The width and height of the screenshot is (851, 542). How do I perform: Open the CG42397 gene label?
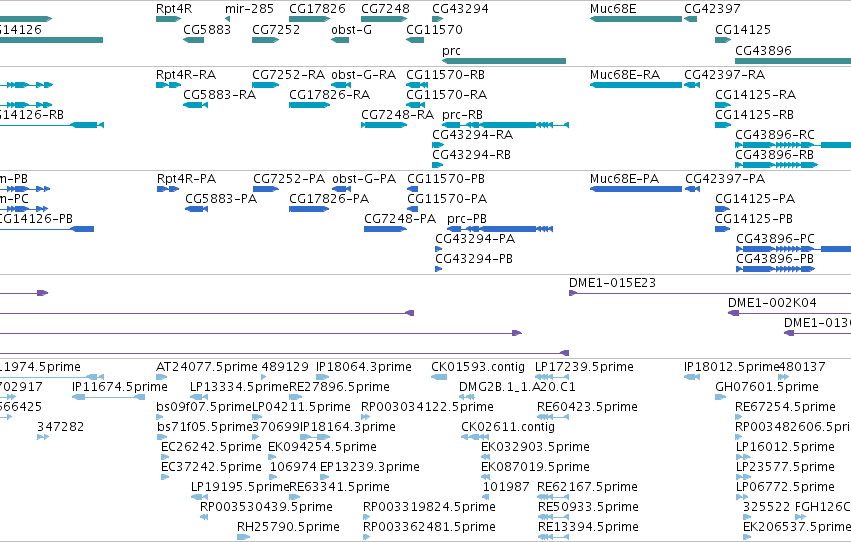click(x=712, y=9)
